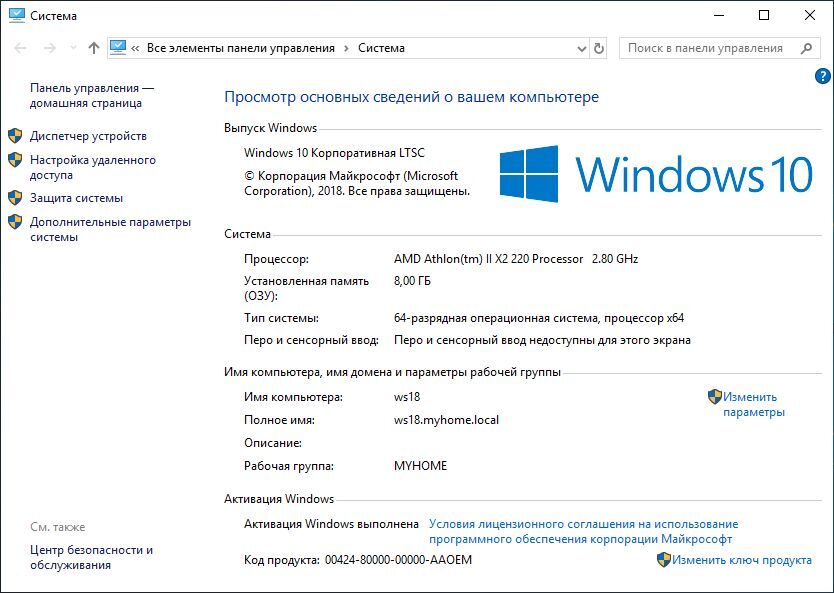Open recent locations dropdown chevron

[71, 48]
